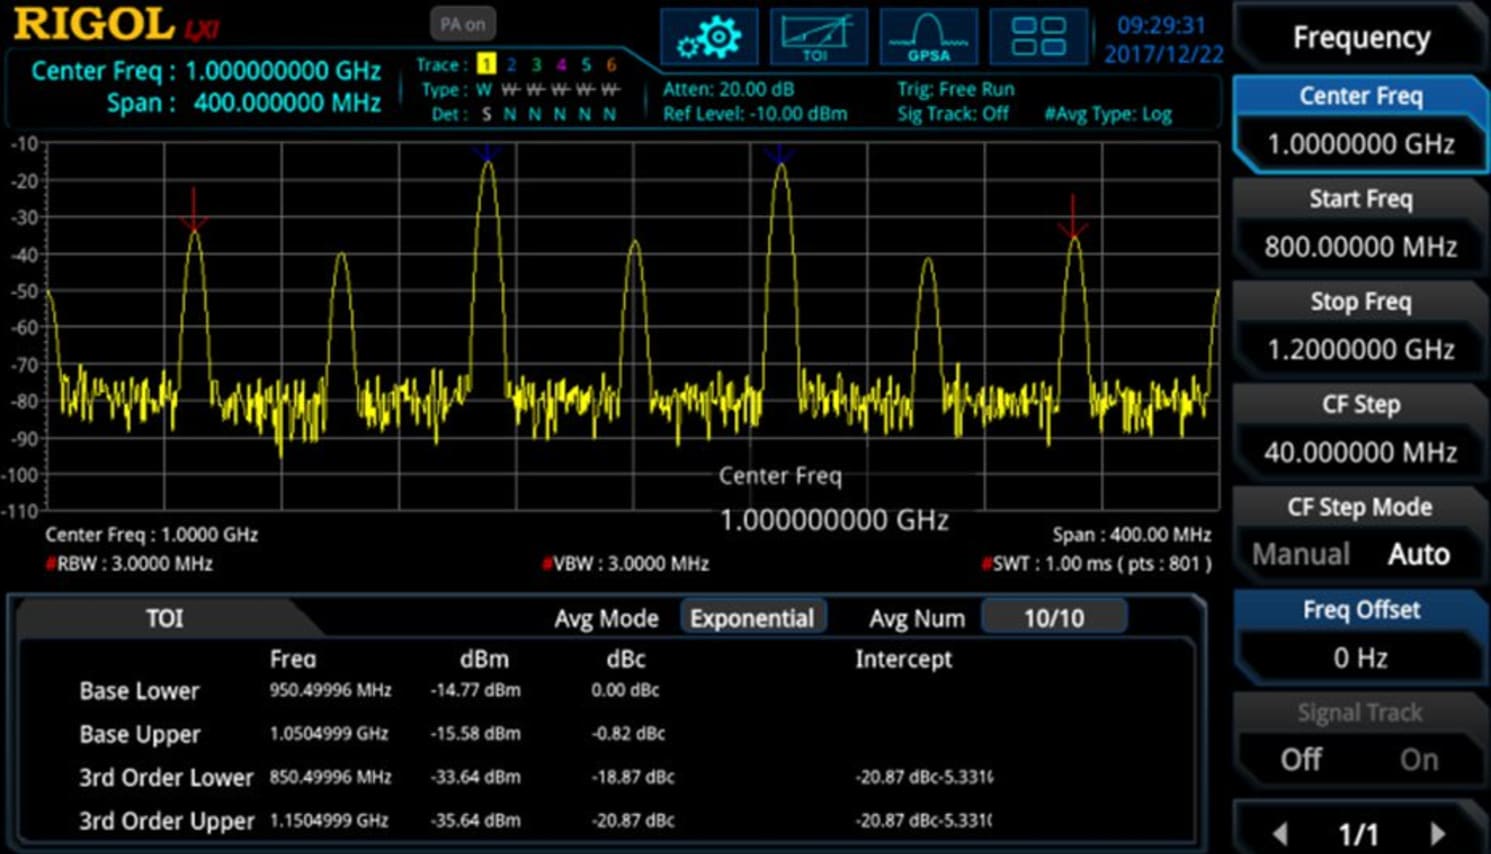Image resolution: width=1491 pixels, height=854 pixels.
Task: Select trace 1 in the trace bar
Action: [x=486, y=65]
